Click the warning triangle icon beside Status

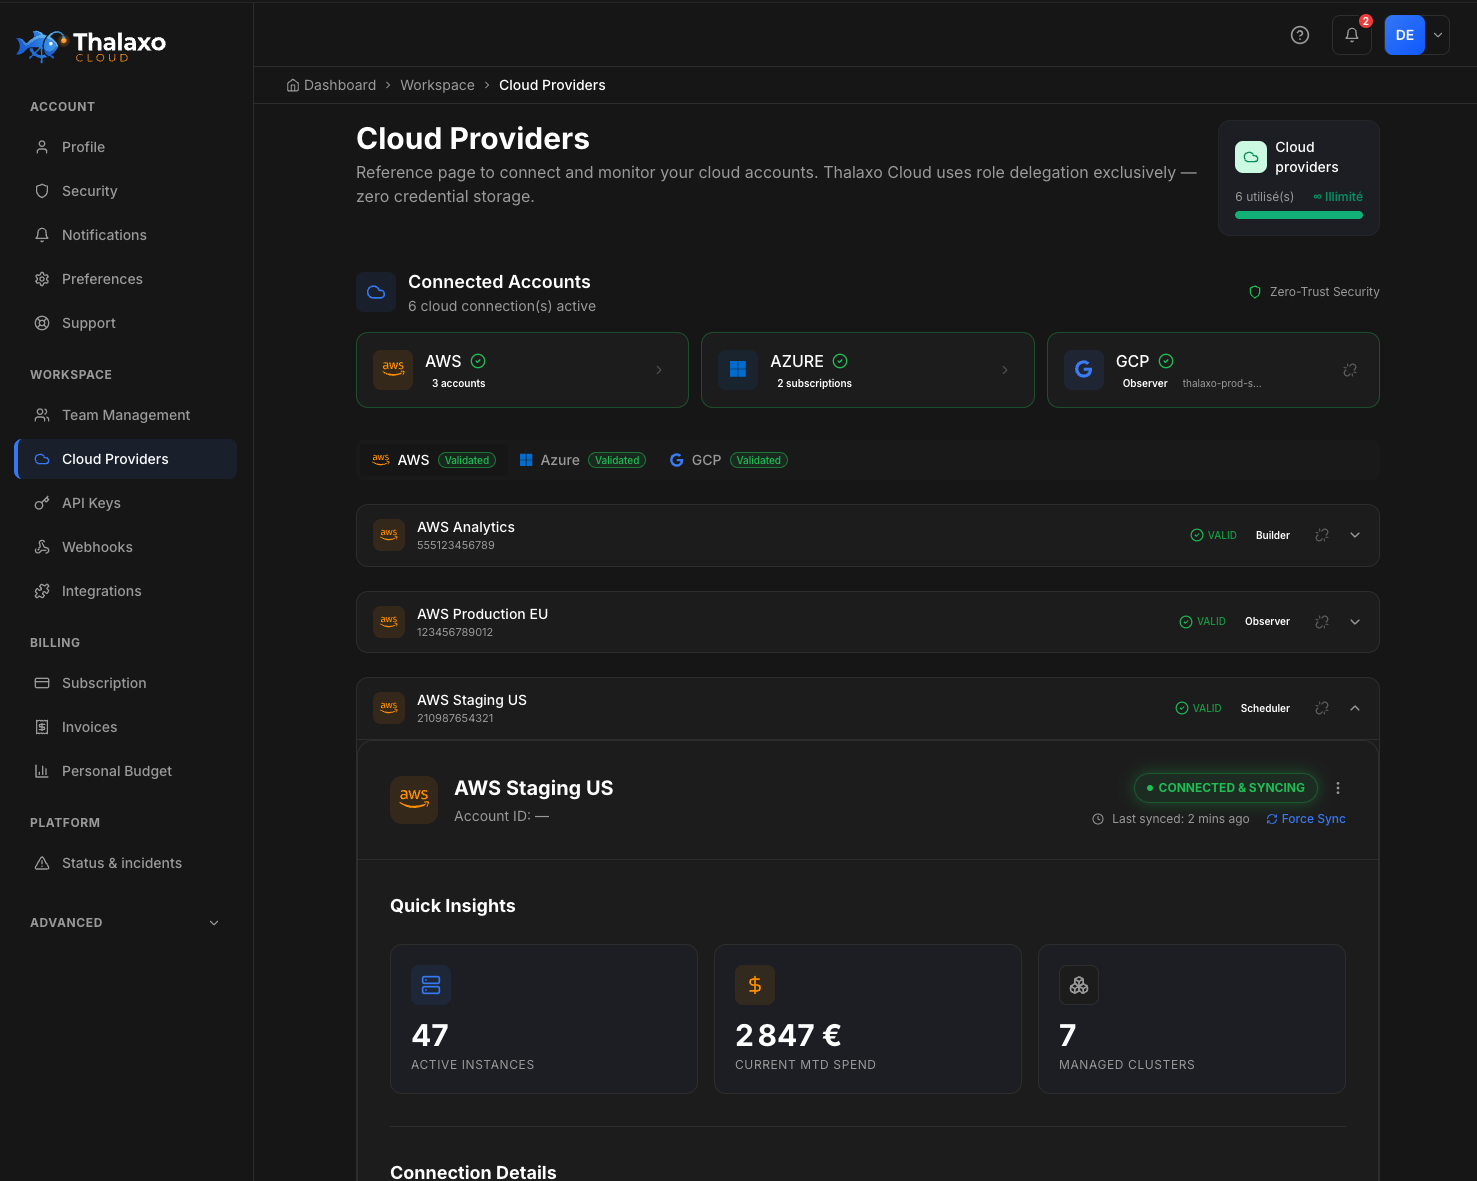pyautogui.click(x=42, y=863)
